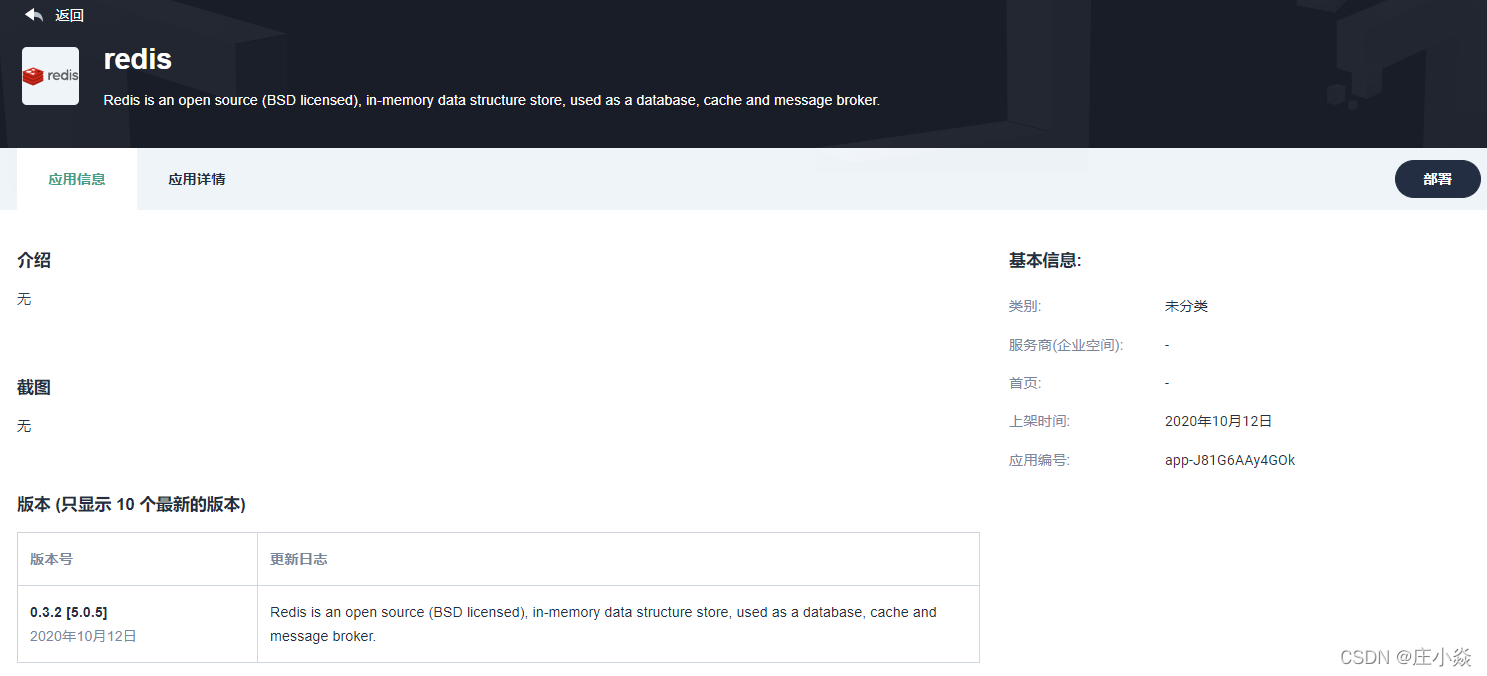Select version 0.3.2 [5.0.5] cell
Screen dimensions: 1487x676
click(x=68, y=612)
